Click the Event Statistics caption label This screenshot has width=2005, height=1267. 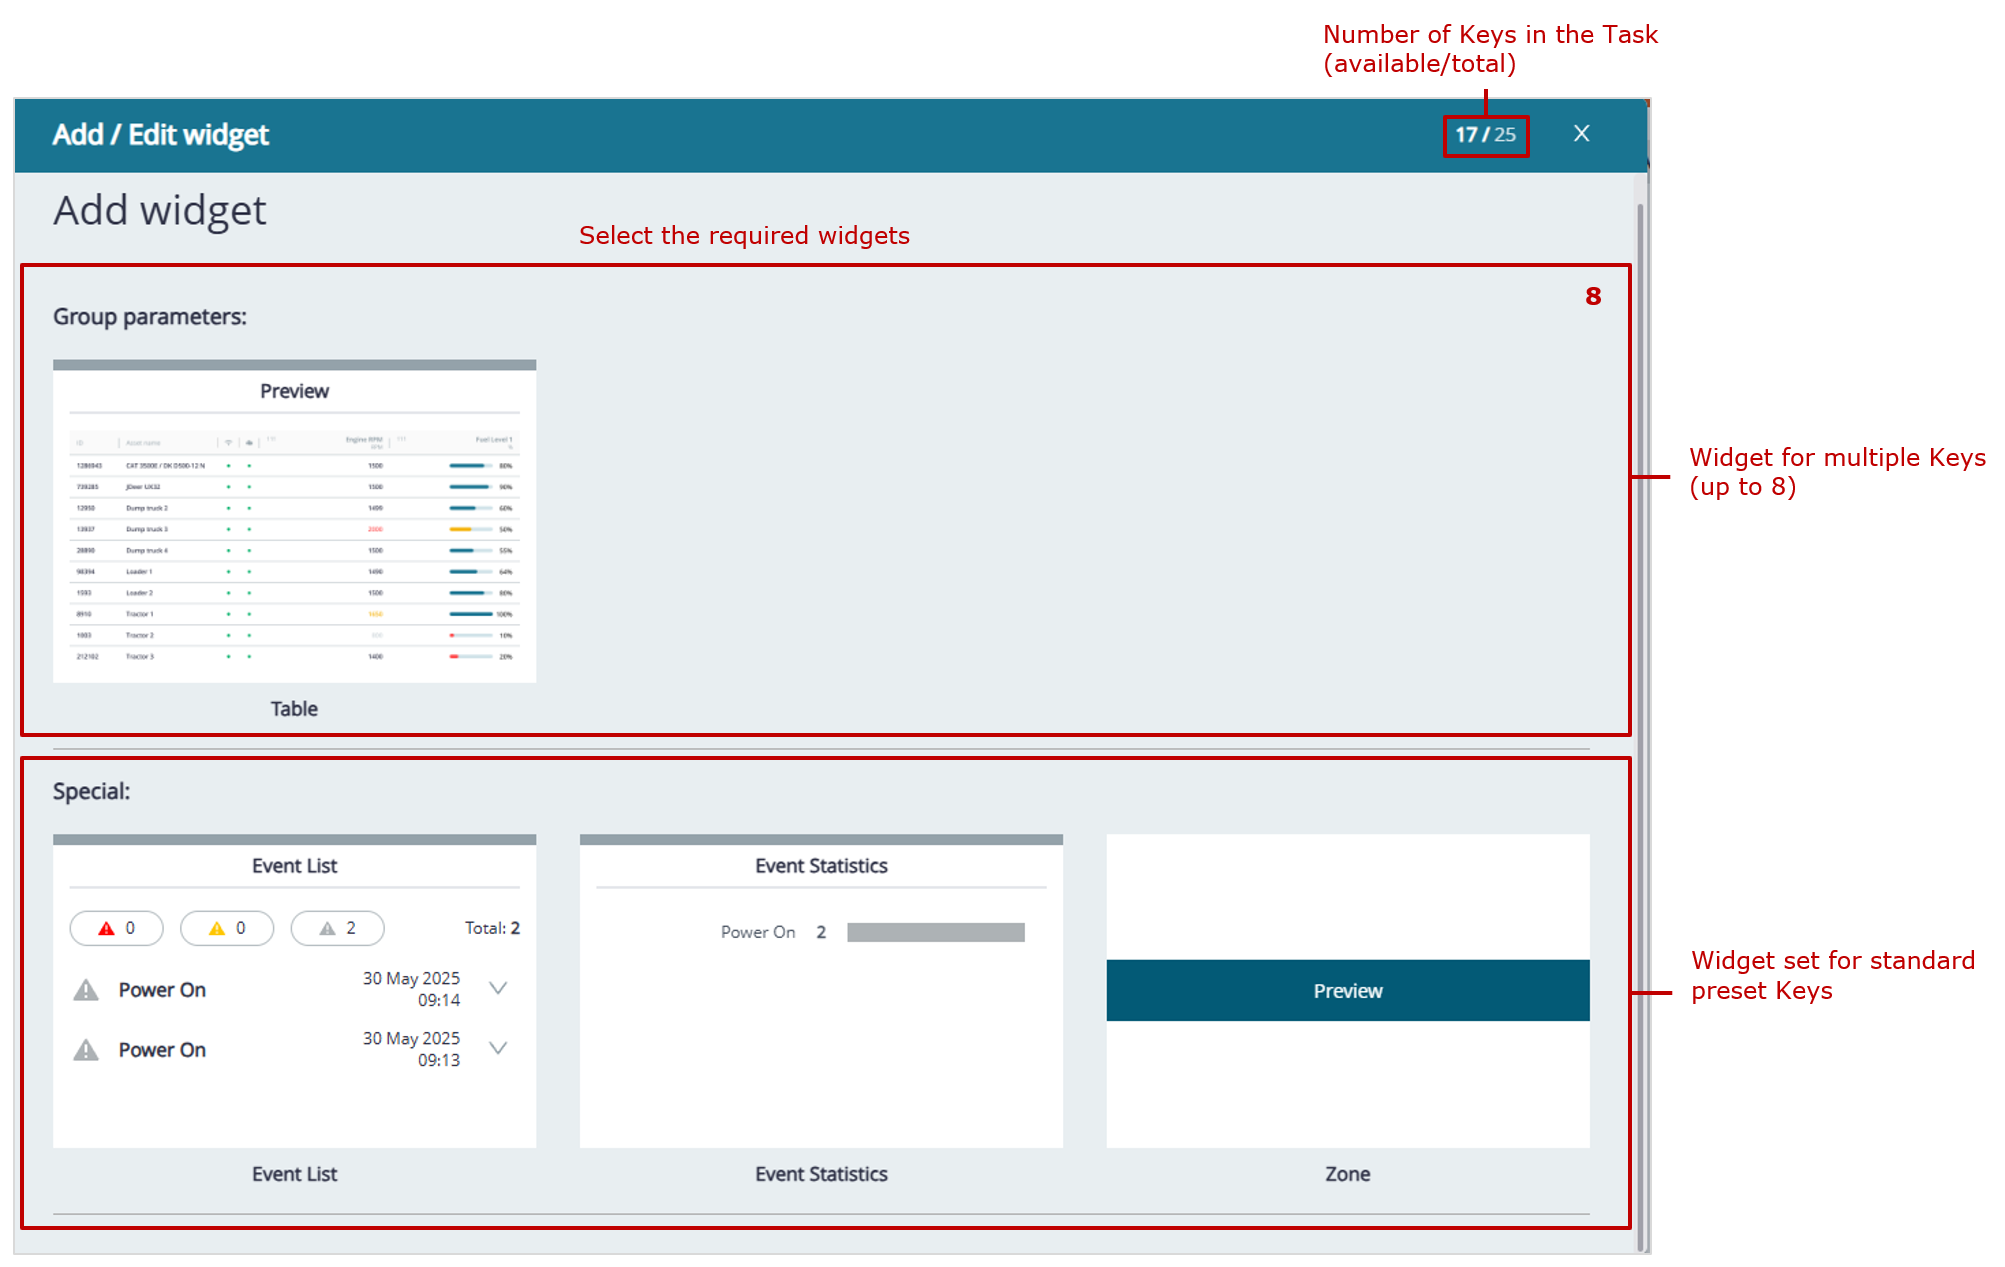pos(820,1174)
